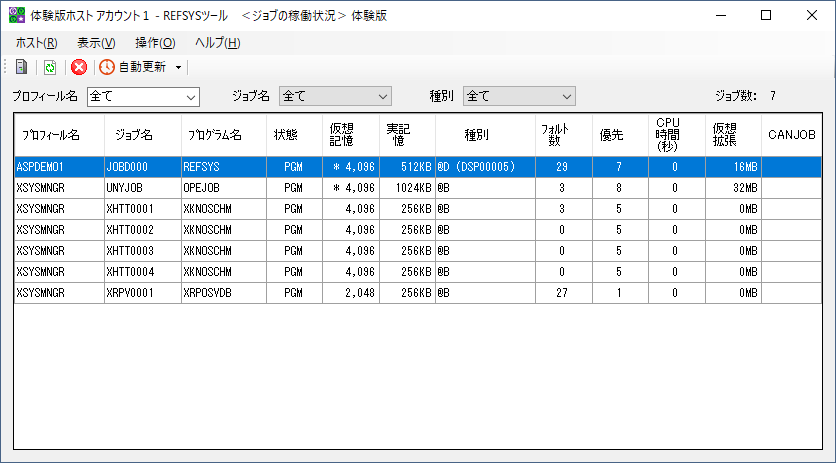This screenshot has height=463, width=836.
Task: Click the host connection toolbar icon
Action: point(21,67)
